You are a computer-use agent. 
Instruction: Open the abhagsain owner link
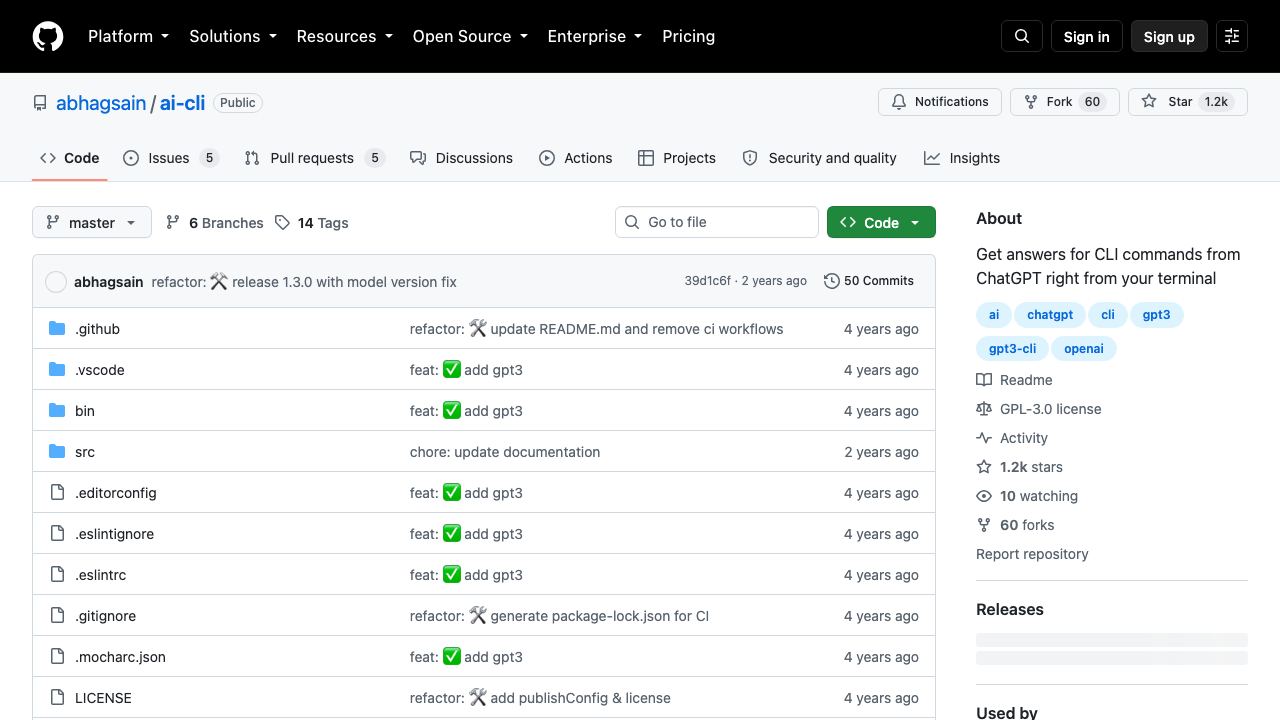[101, 103]
